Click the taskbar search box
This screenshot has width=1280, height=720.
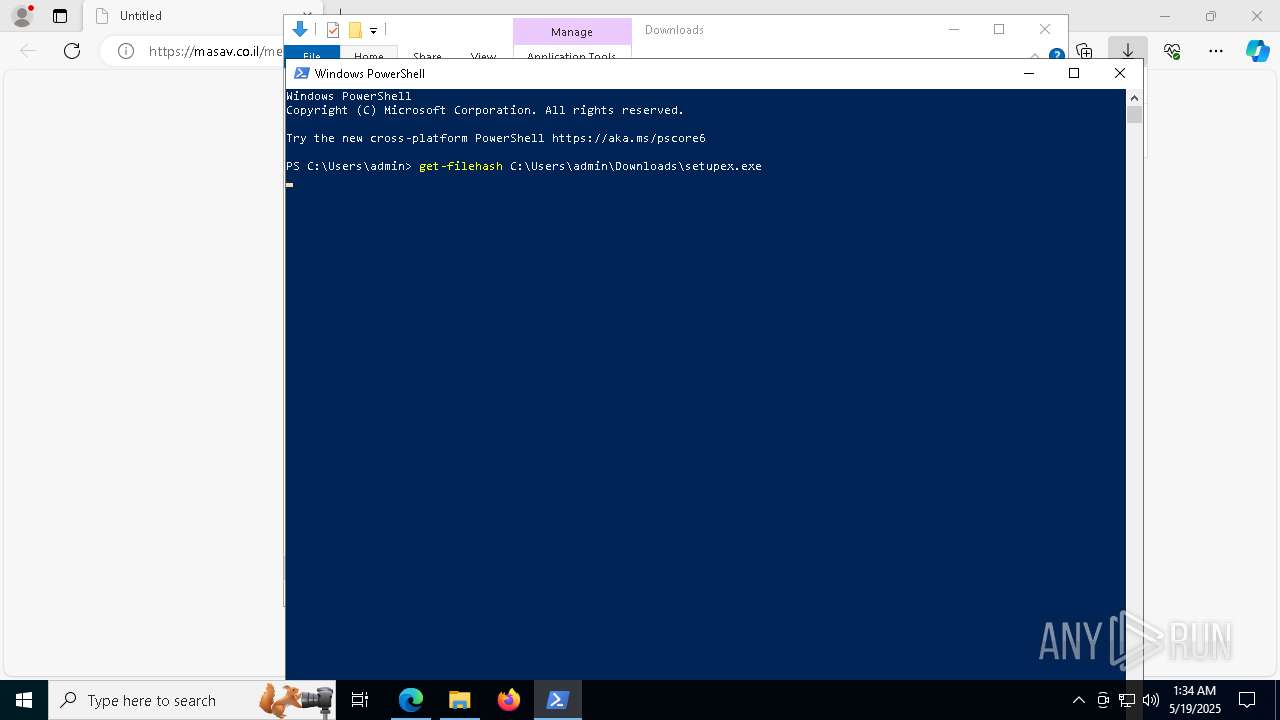tap(192, 700)
